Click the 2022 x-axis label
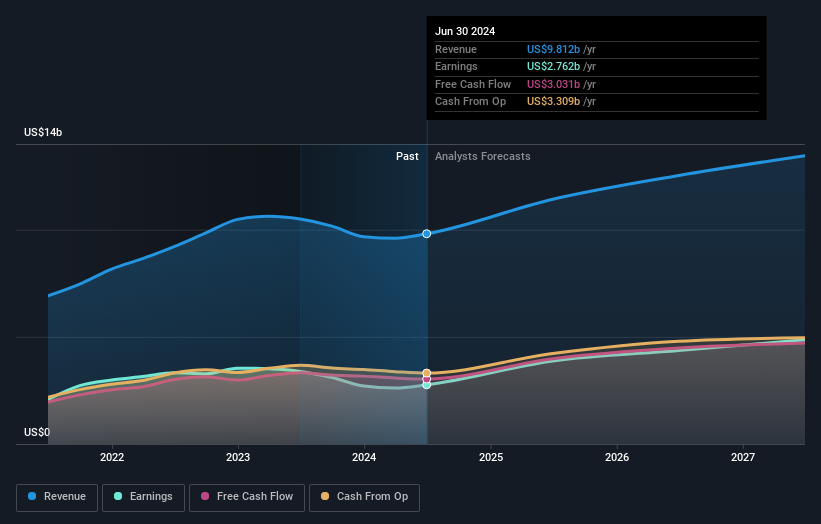This screenshot has height=524, width=821. 112,458
